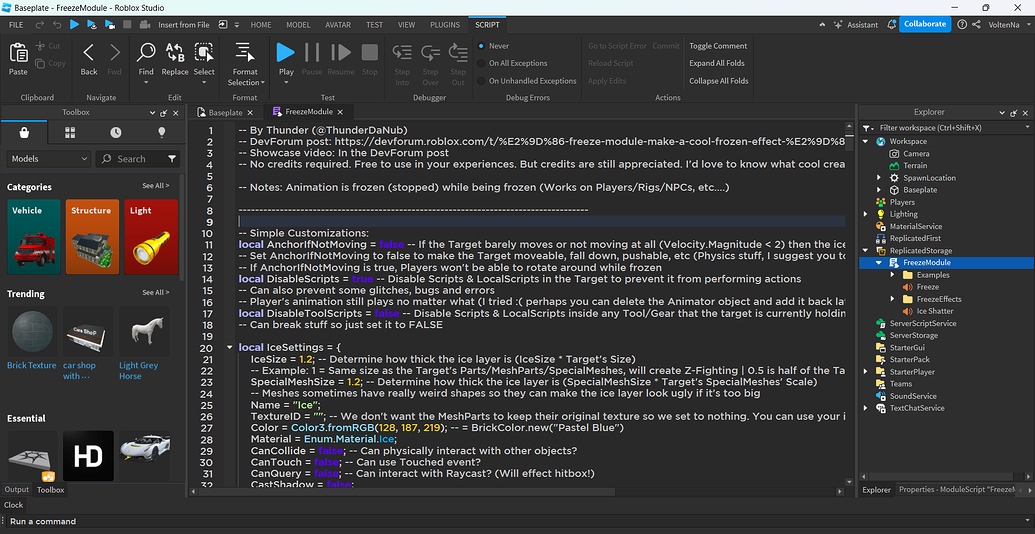This screenshot has width=1035, height=534.
Task: Click the Replace tool icon
Action: pyautogui.click(x=175, y=53)
